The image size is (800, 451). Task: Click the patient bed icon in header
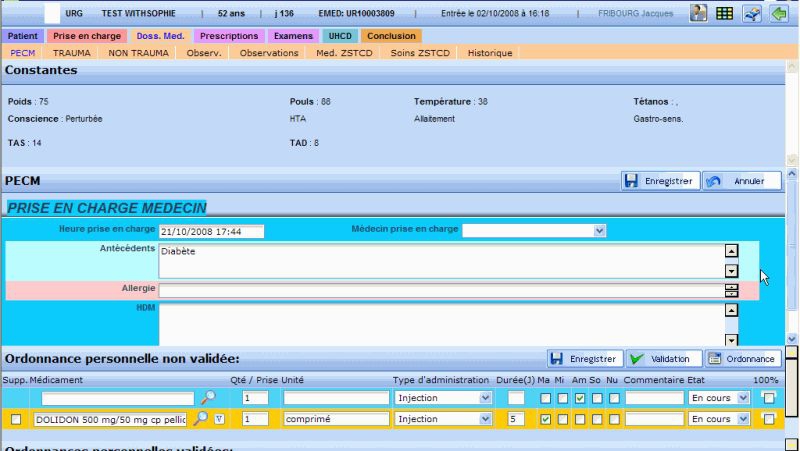tap(751, 13)
